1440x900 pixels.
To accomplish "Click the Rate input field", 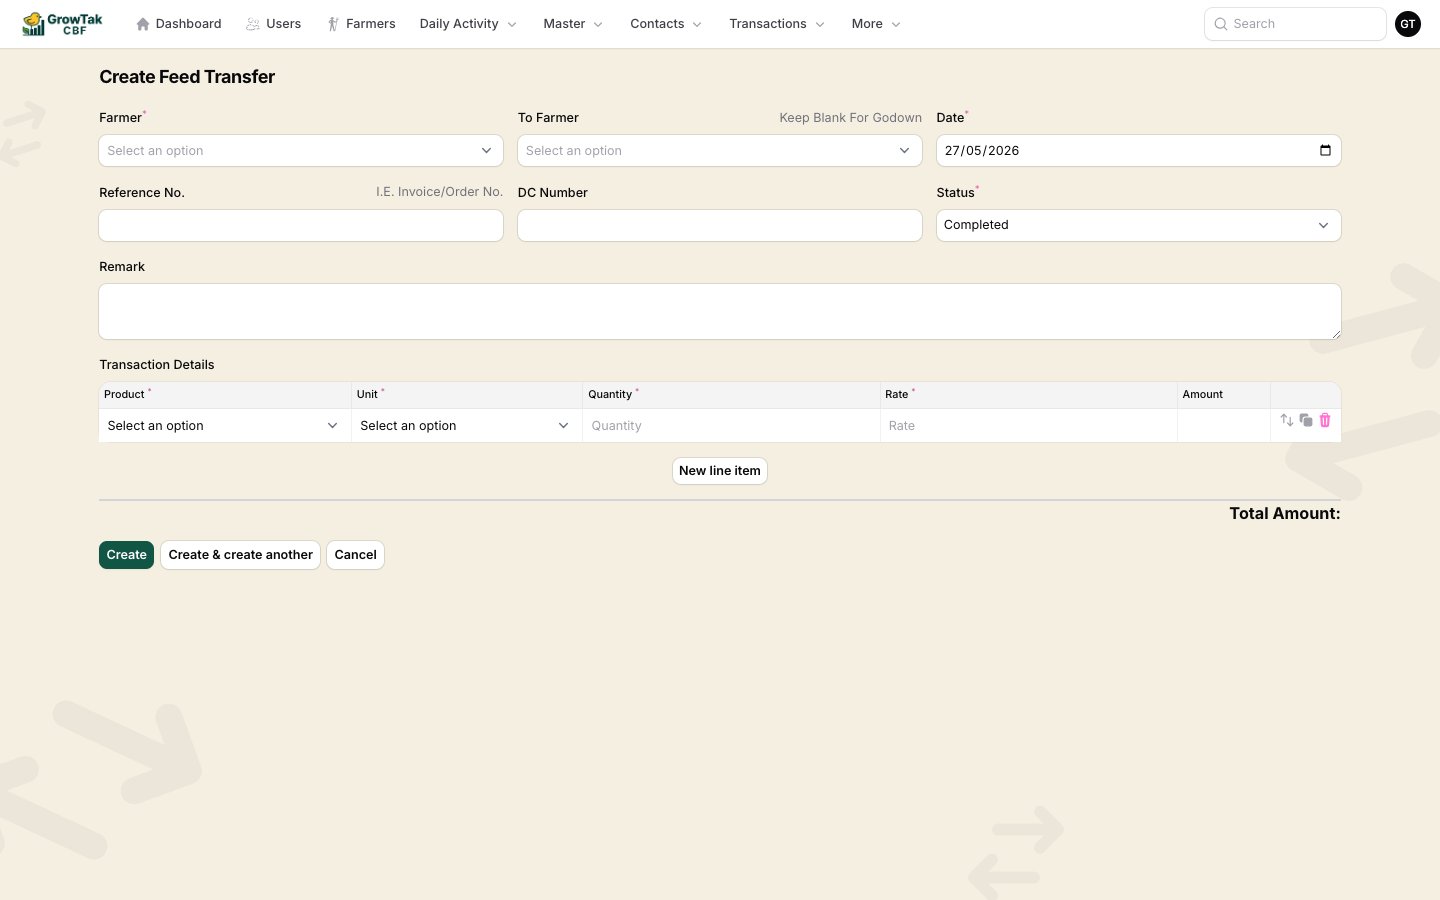I will [1029, 426].
